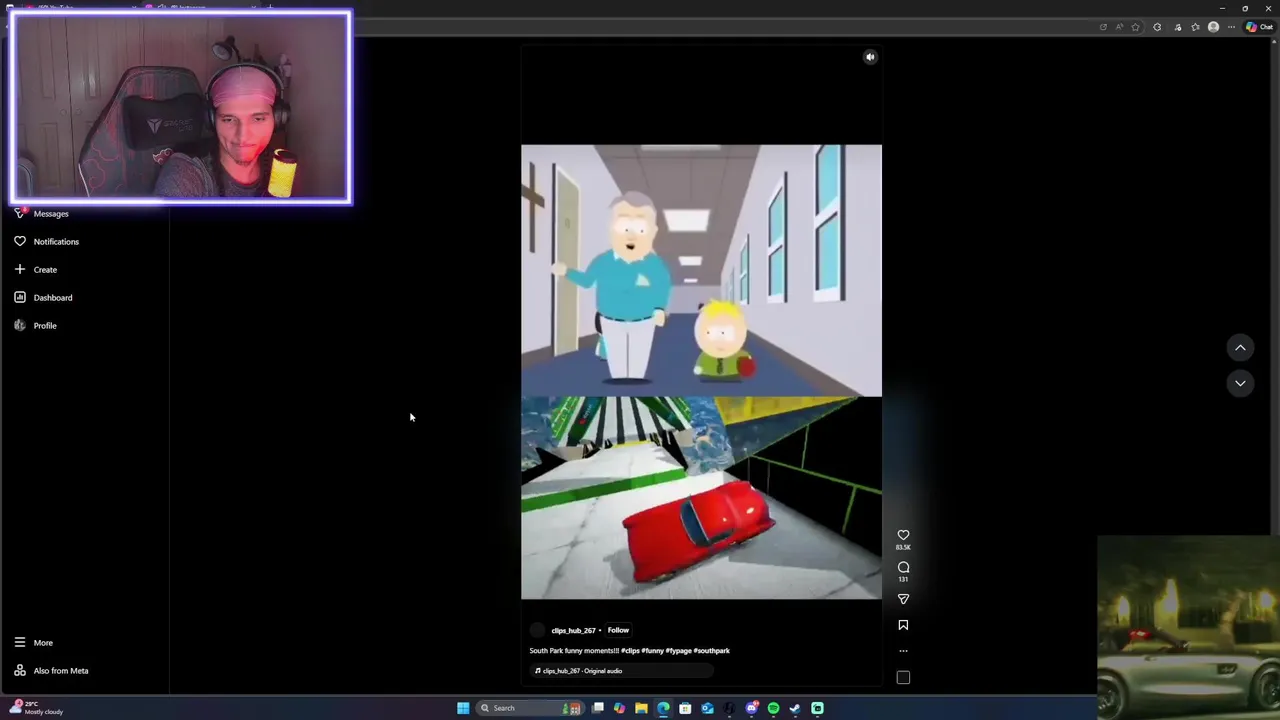Open Notifications in the sidebar
The height and width of the screenshot is (720, 1280).
click(x=56, y=242)
